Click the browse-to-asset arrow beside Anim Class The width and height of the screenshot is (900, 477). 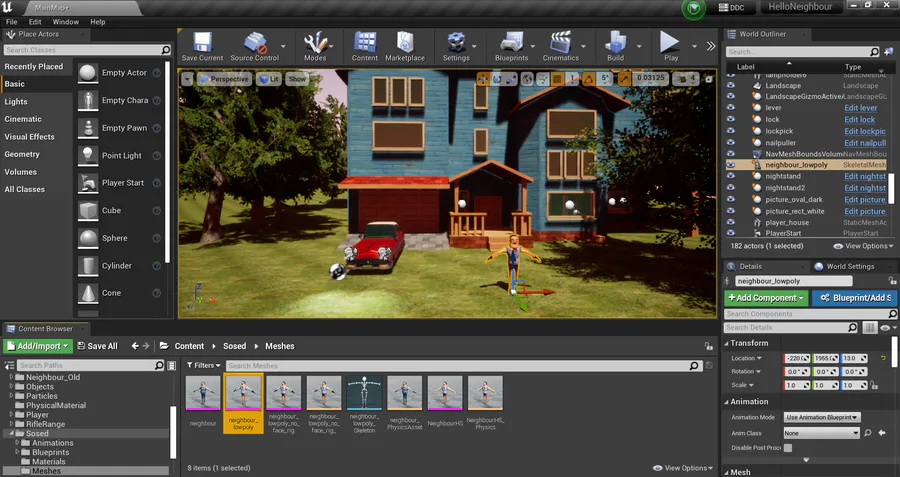[882, 433]
